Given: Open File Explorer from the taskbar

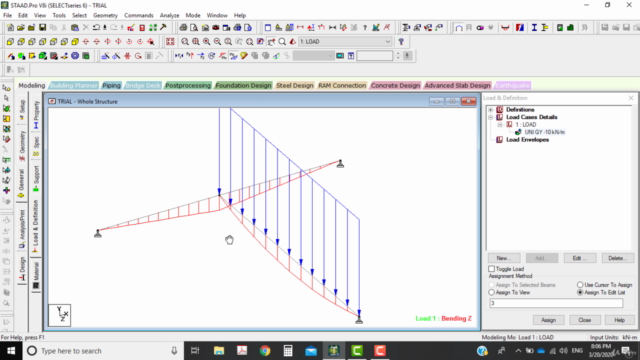Looking at the screenshot, I should (219, 351).
